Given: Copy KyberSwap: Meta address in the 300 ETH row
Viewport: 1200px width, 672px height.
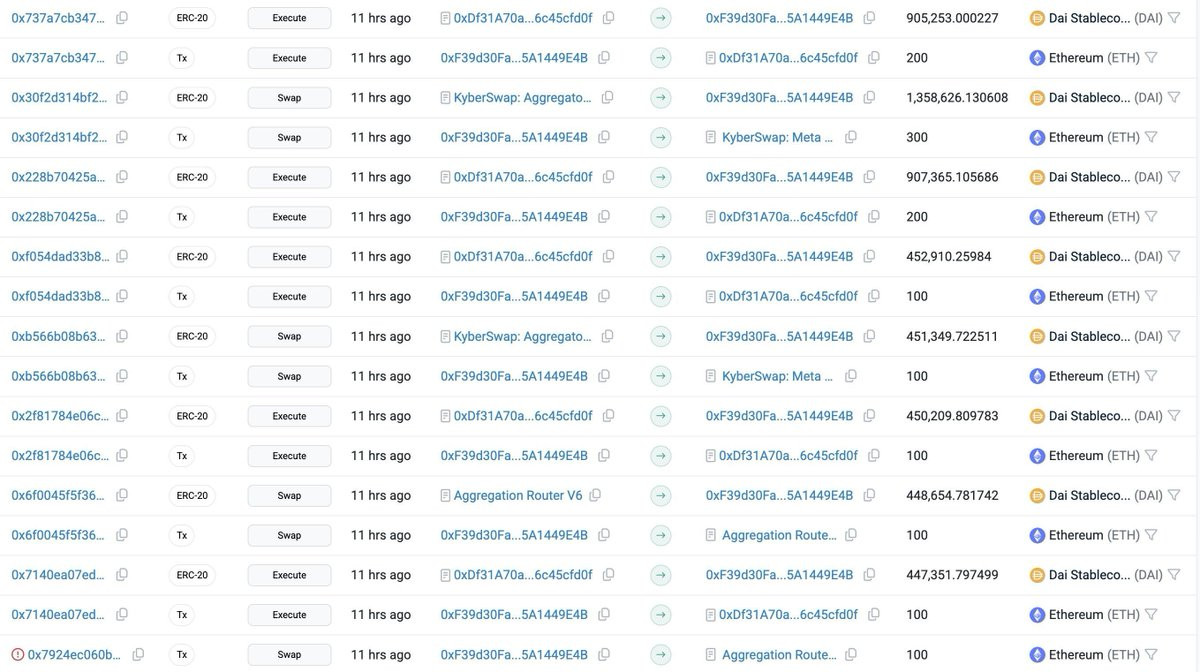Looking at the screenshot, I should 851,137.
